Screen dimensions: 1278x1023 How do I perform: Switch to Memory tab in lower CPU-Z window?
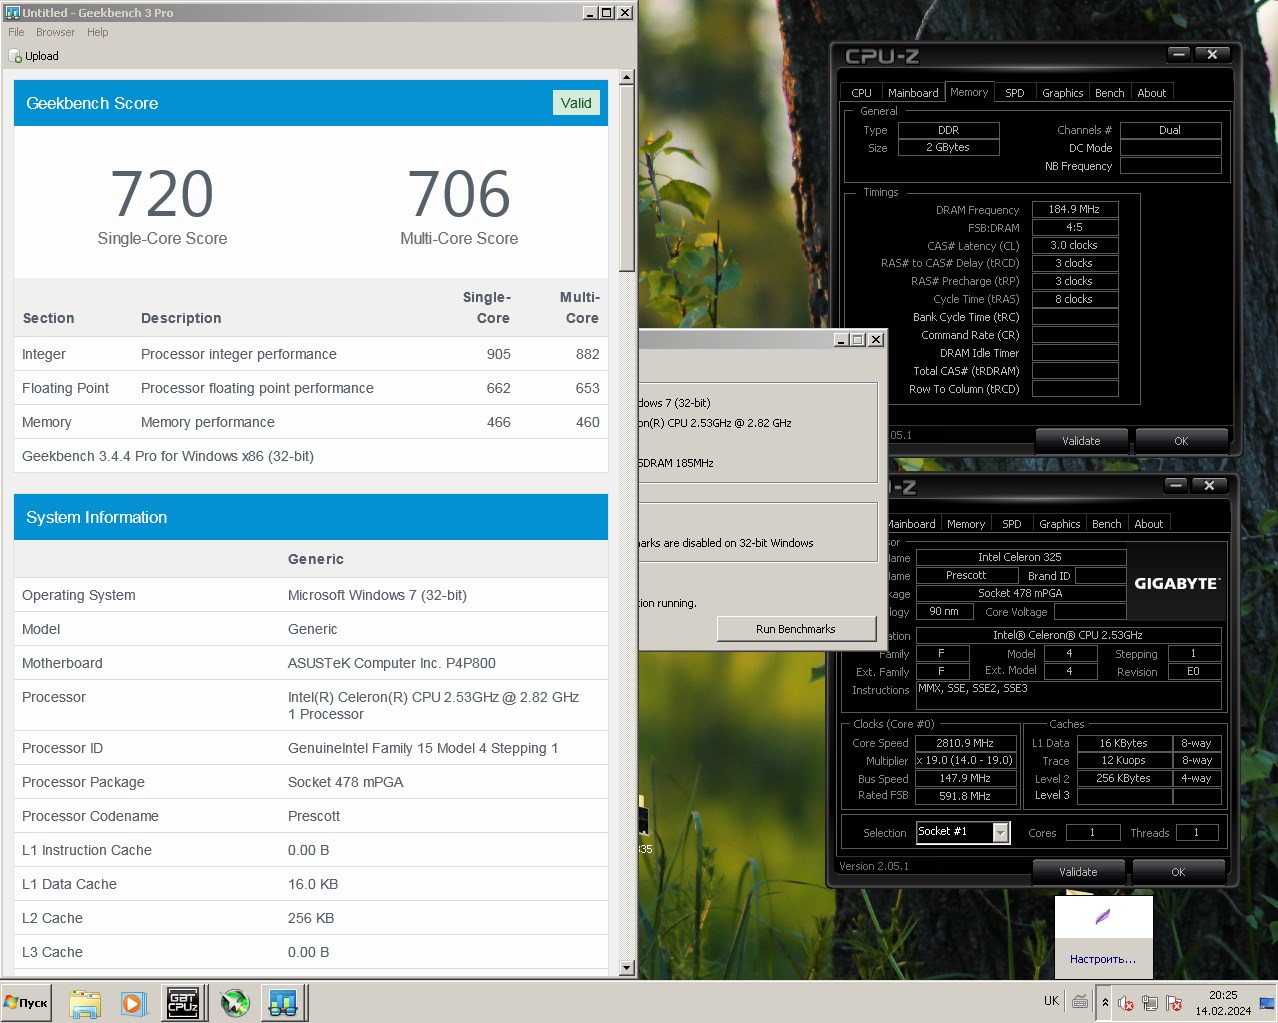click(x=966, y=524)
